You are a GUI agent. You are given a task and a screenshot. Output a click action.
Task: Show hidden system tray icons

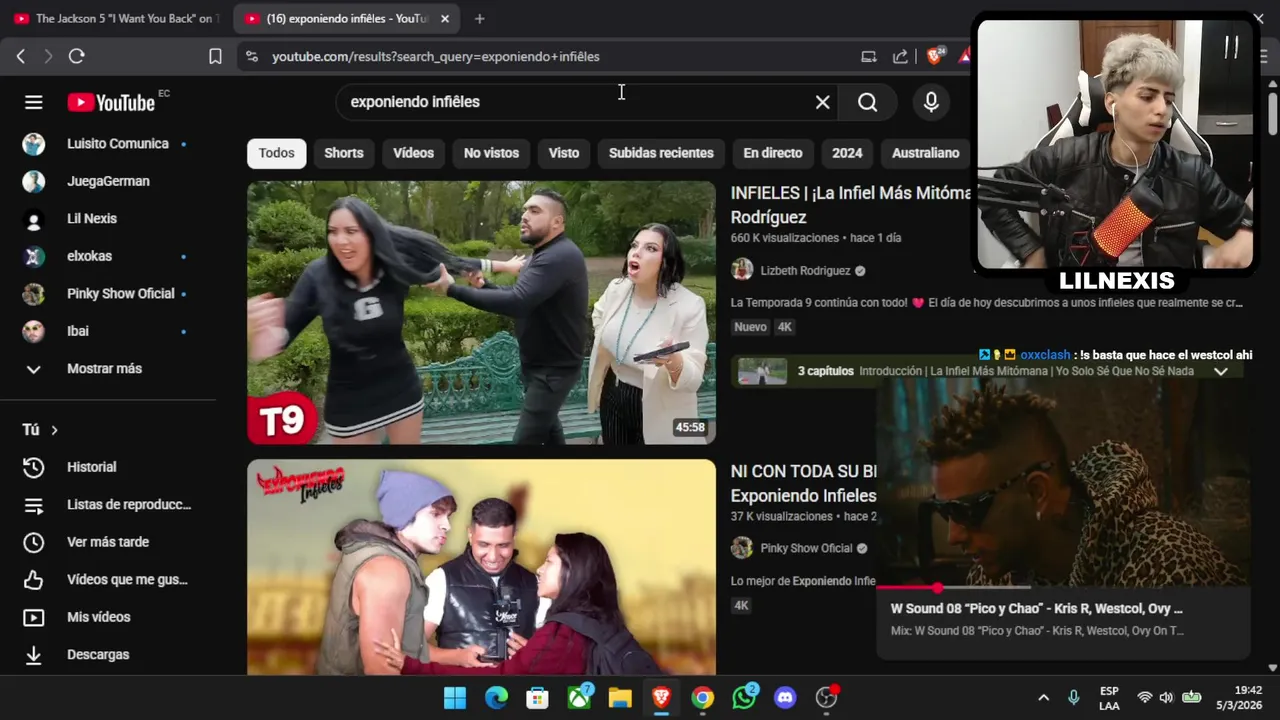1043,697
